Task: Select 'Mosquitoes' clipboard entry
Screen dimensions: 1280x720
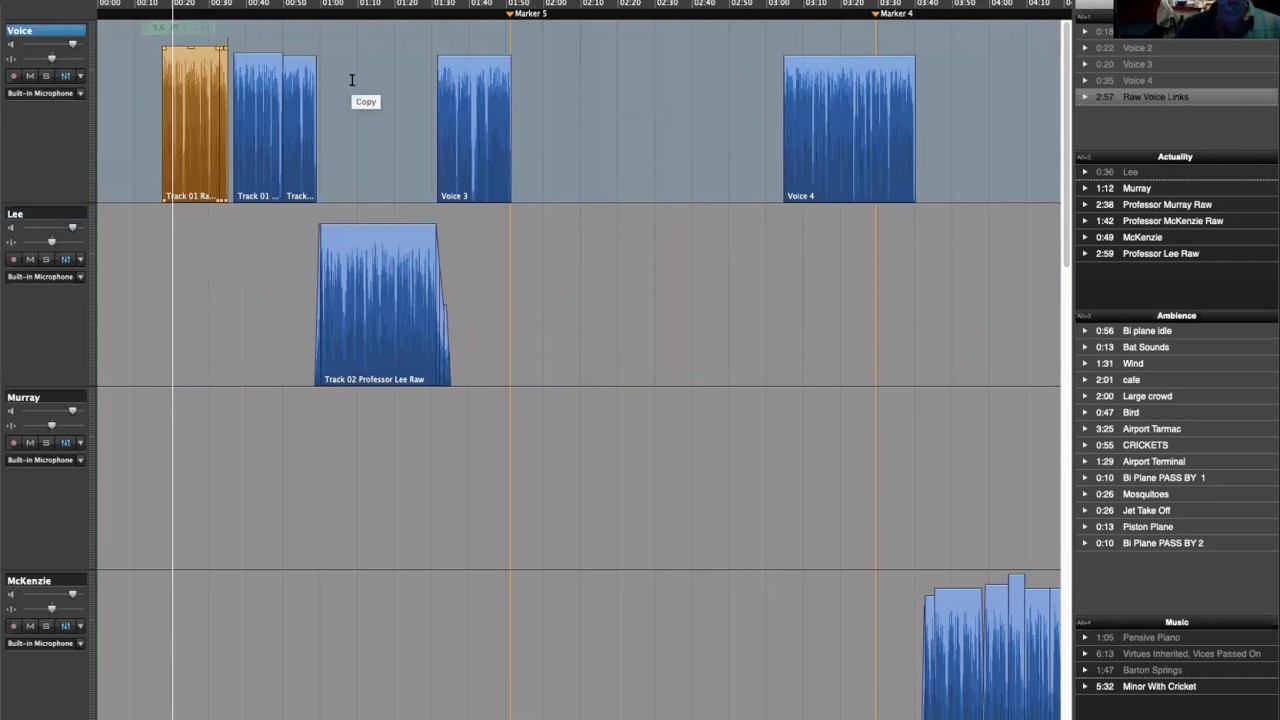Action: 1145,494
